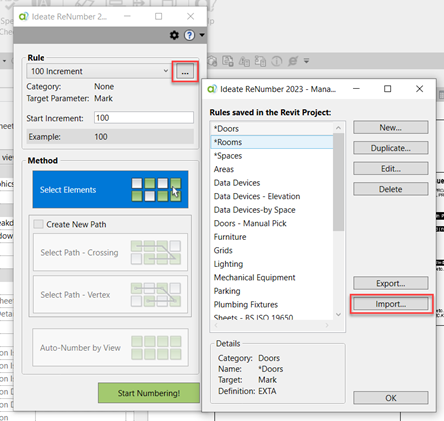Image resolution: width=444 pixels, height=421 pixels.
Task: Select the *Doors rule in the list
Action: [272, 129]
